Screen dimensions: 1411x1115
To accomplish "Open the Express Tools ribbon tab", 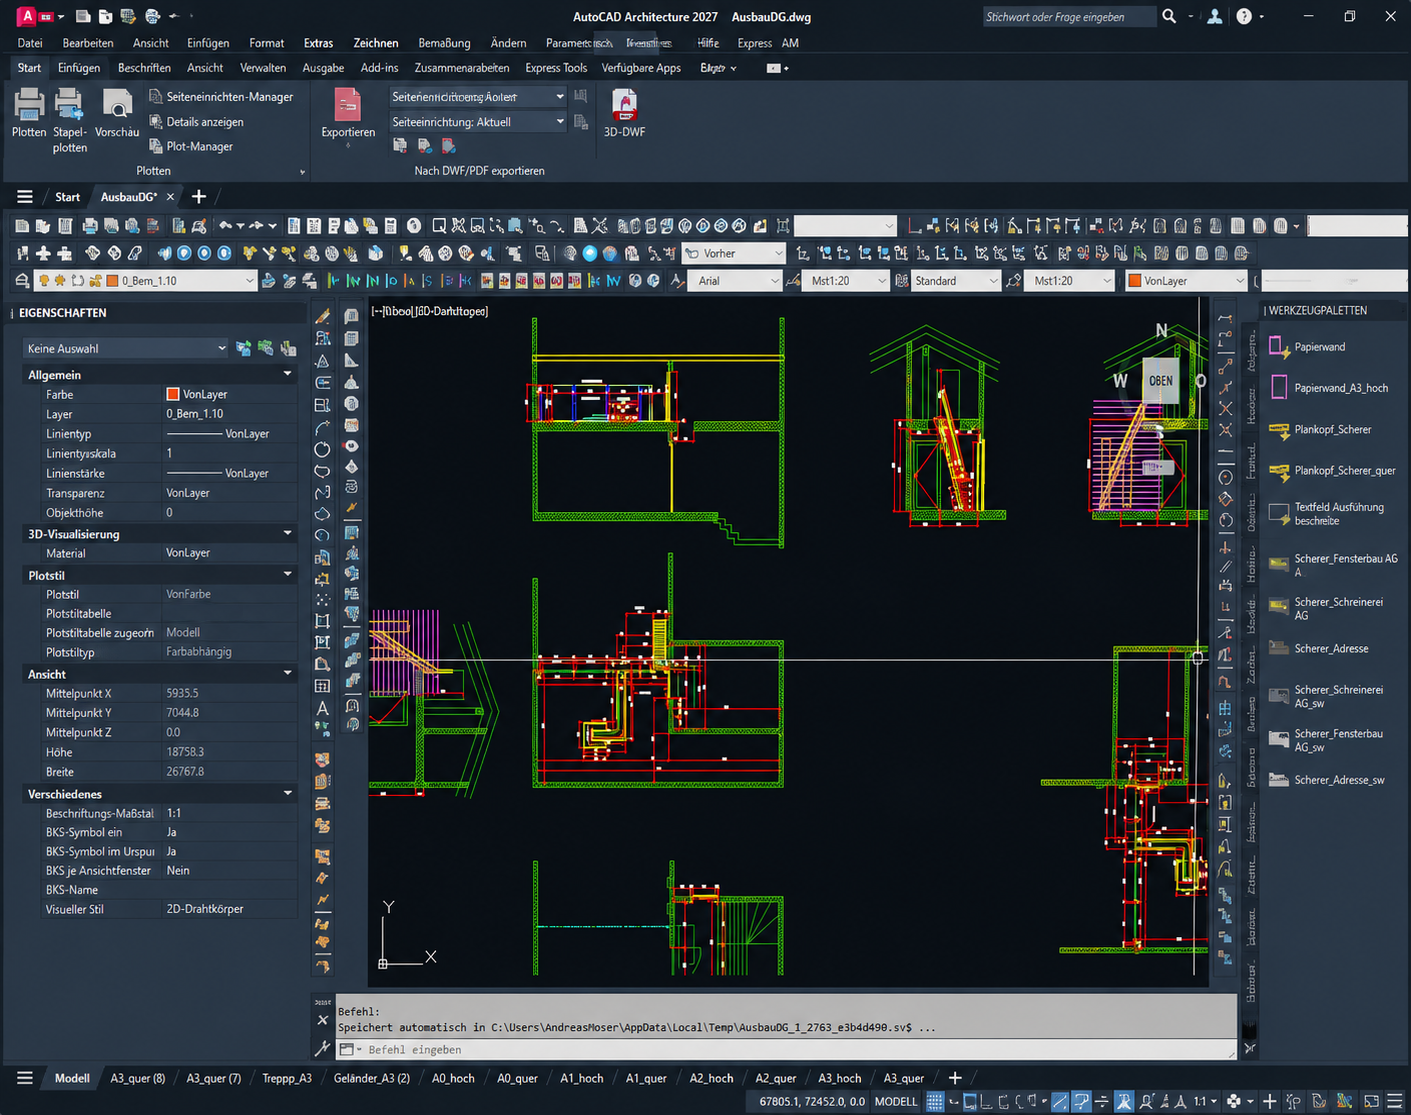I will click(x=556, y=68).
